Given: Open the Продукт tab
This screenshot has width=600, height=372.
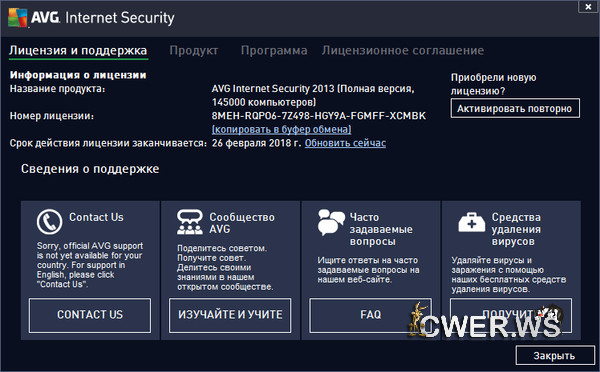Looking at the screenshot, I should pos(194,51).
